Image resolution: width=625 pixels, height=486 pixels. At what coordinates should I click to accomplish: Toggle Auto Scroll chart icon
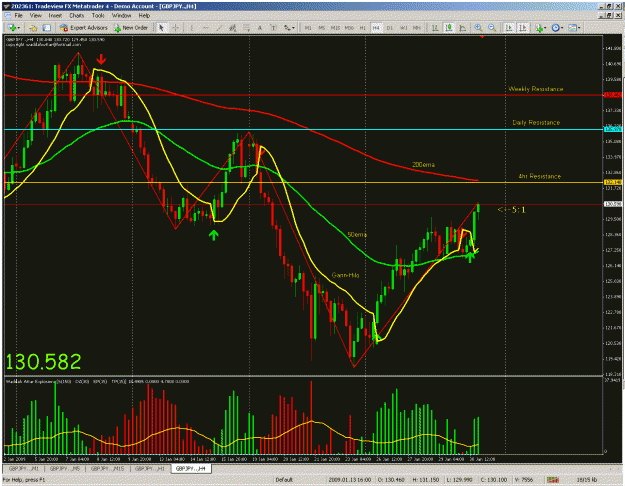[509, 28]
